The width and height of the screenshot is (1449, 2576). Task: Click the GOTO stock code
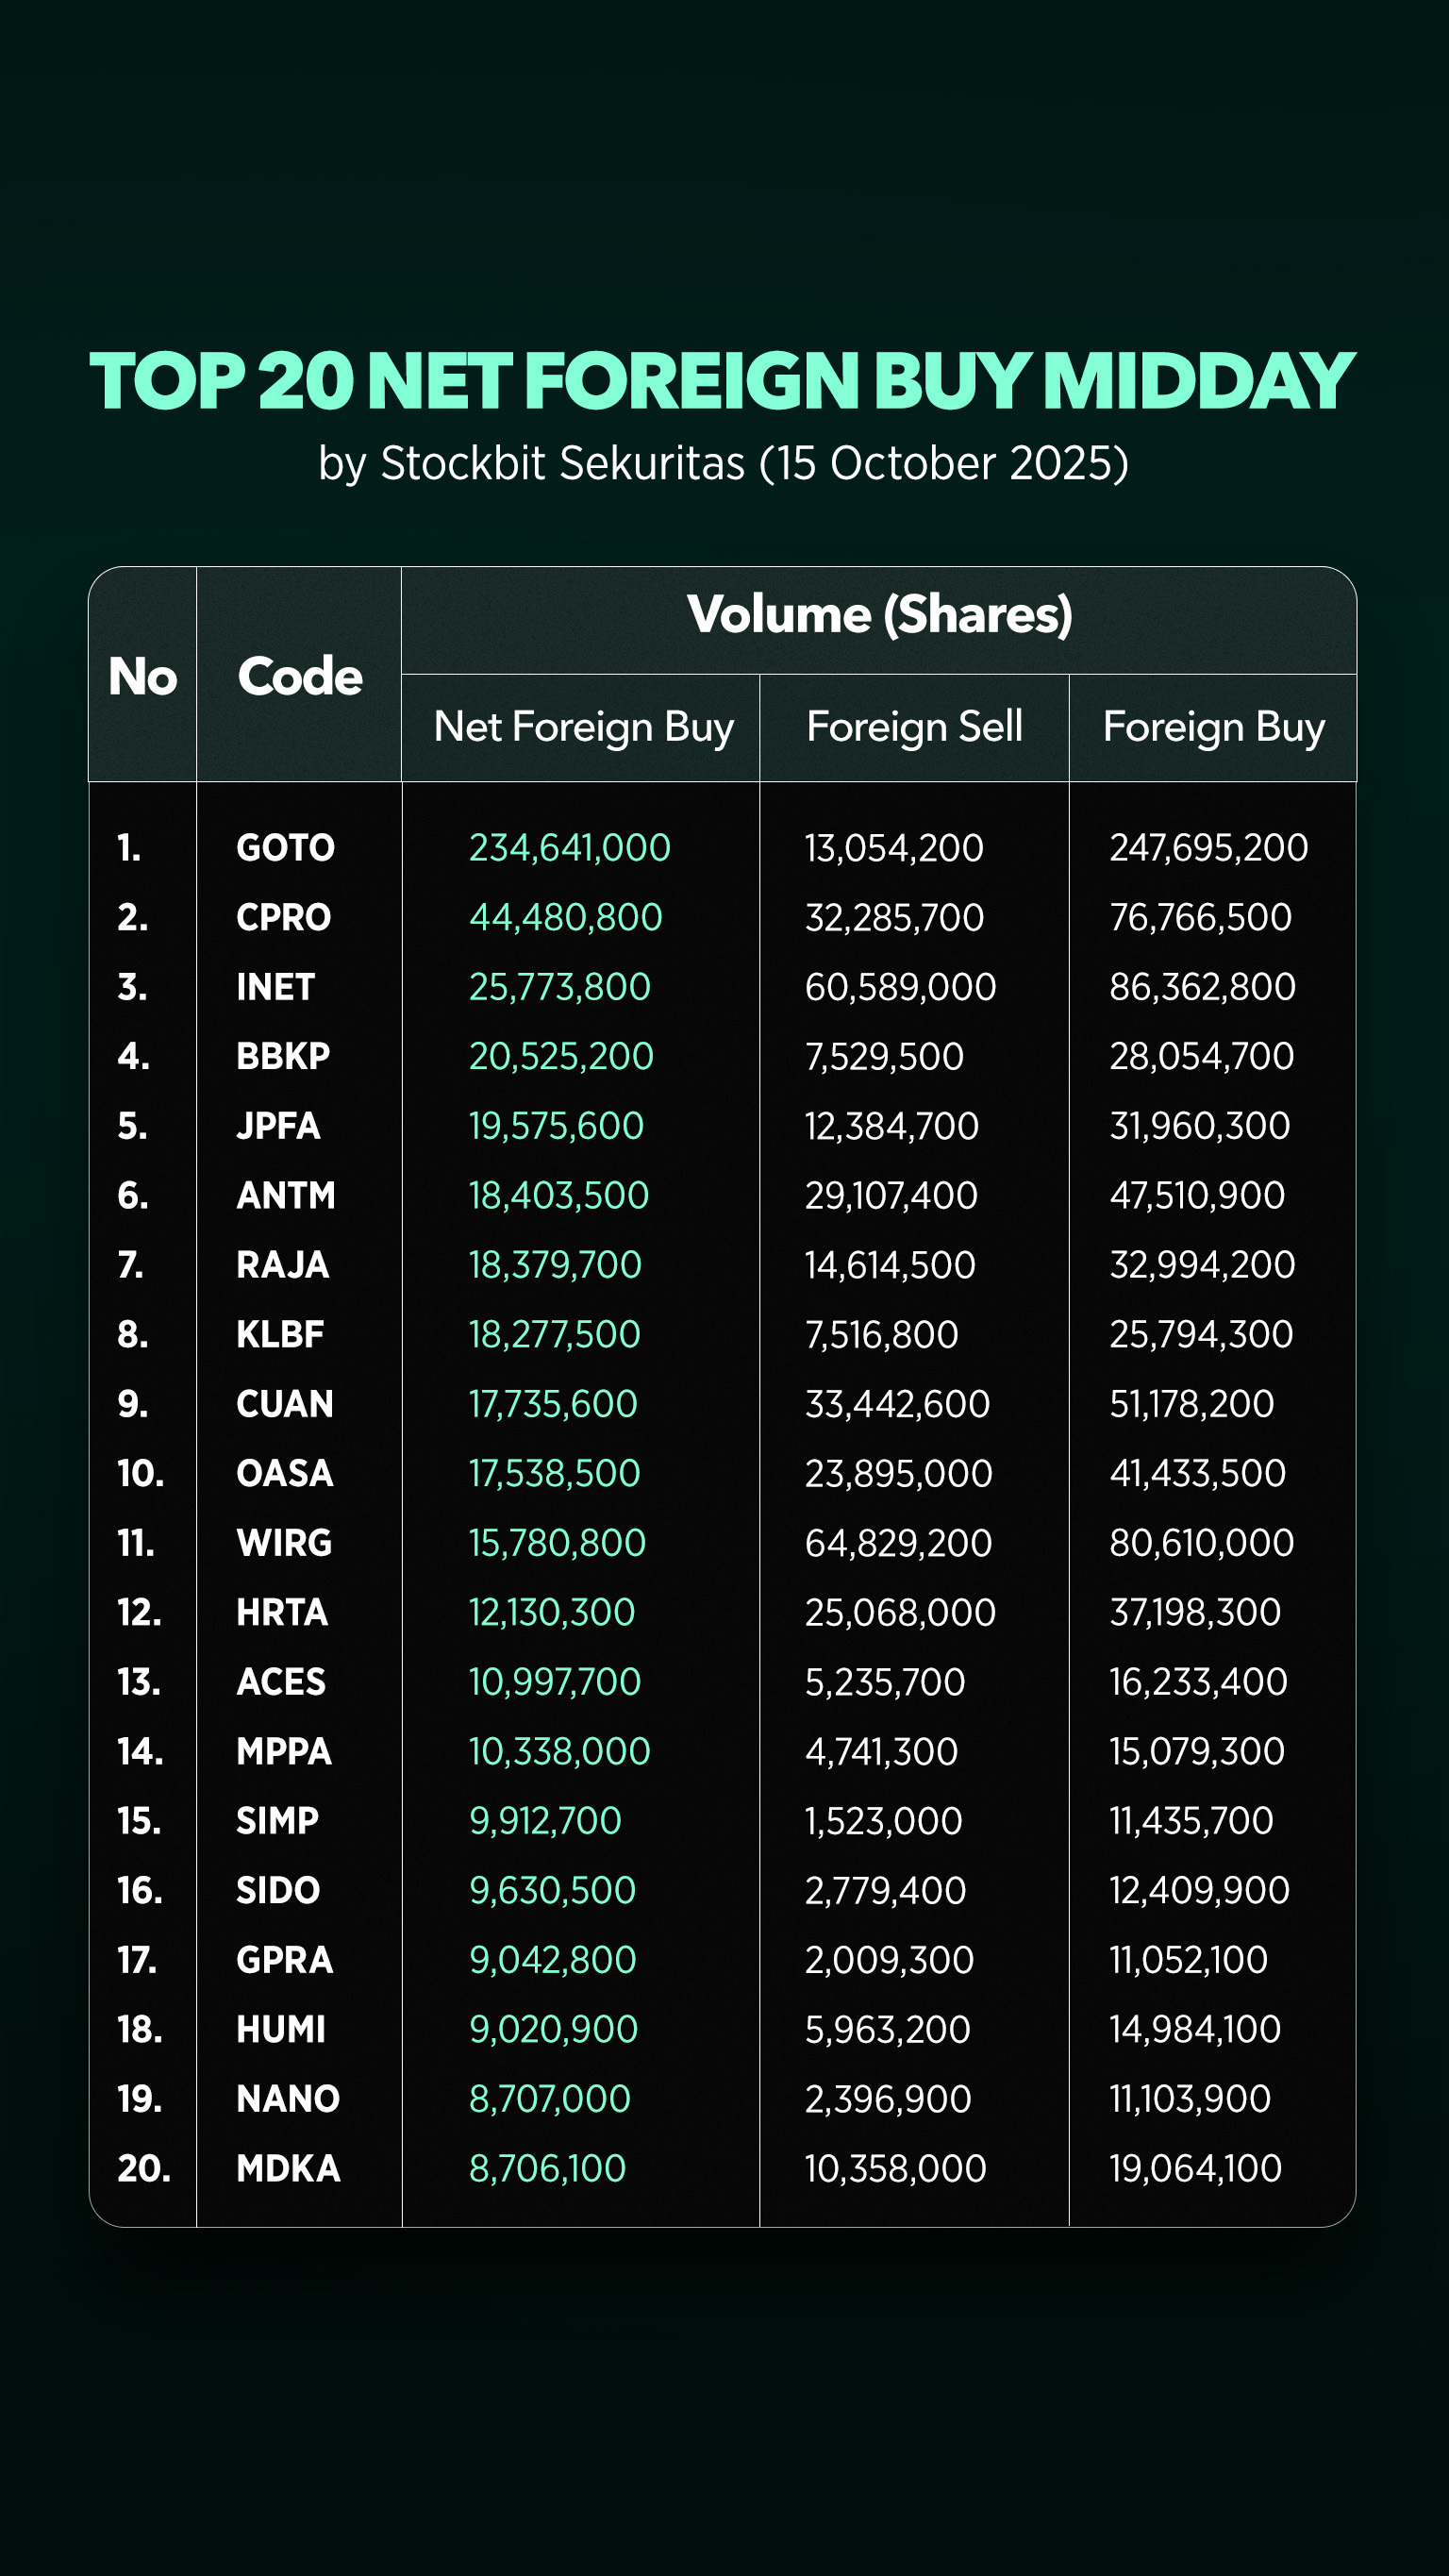(x=285, y=848)
